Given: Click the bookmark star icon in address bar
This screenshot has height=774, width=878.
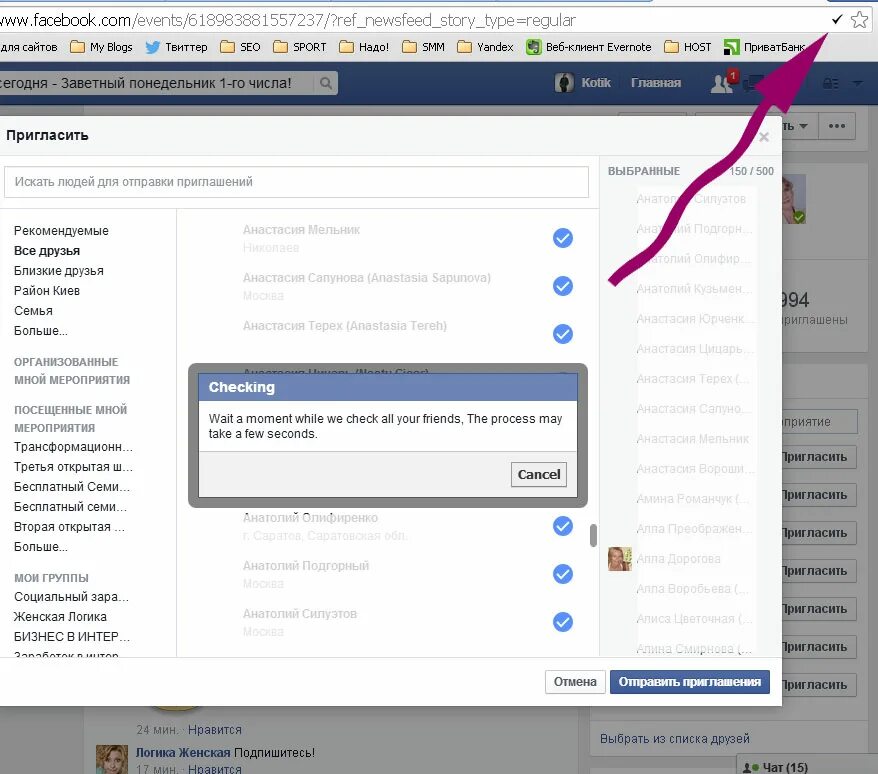Looking at the screenshot, I should click(859, 20).
